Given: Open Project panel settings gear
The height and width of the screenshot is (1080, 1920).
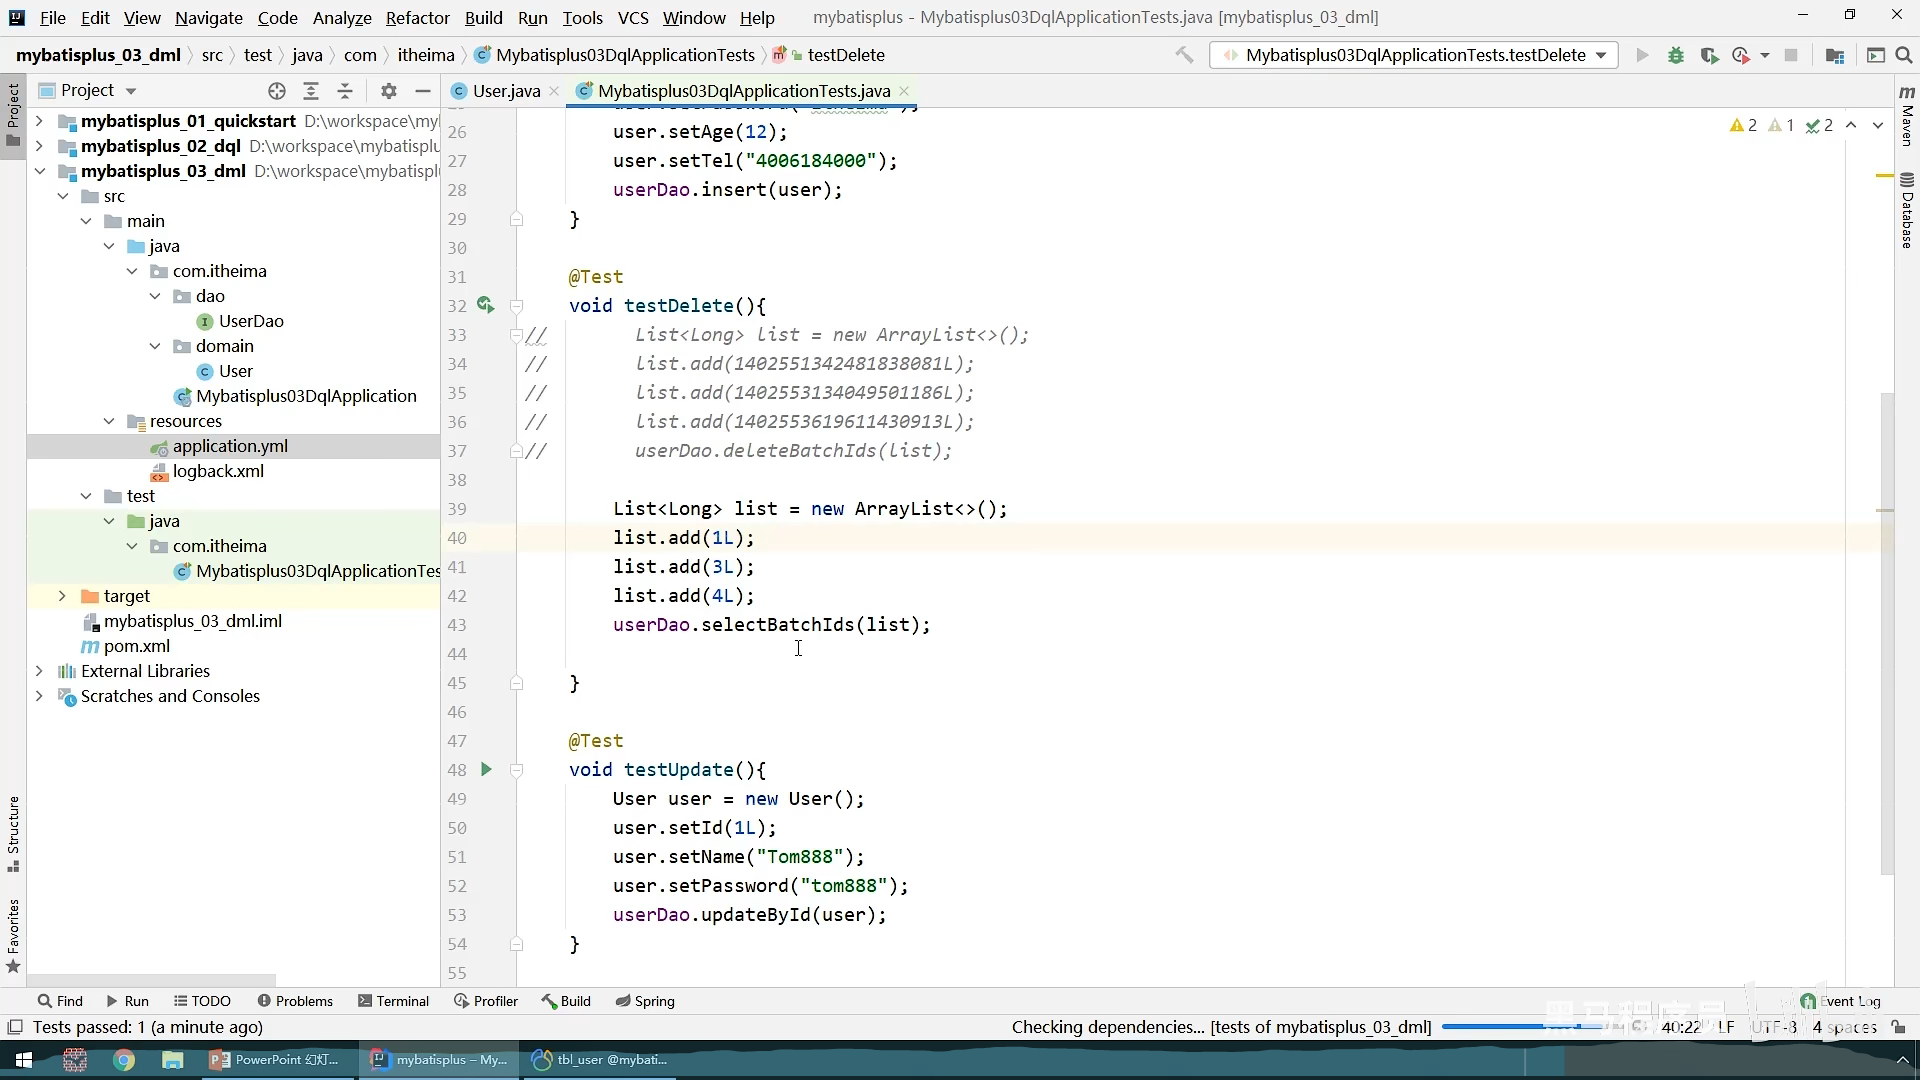Looking at the screenshot, I should click(389, 91).
